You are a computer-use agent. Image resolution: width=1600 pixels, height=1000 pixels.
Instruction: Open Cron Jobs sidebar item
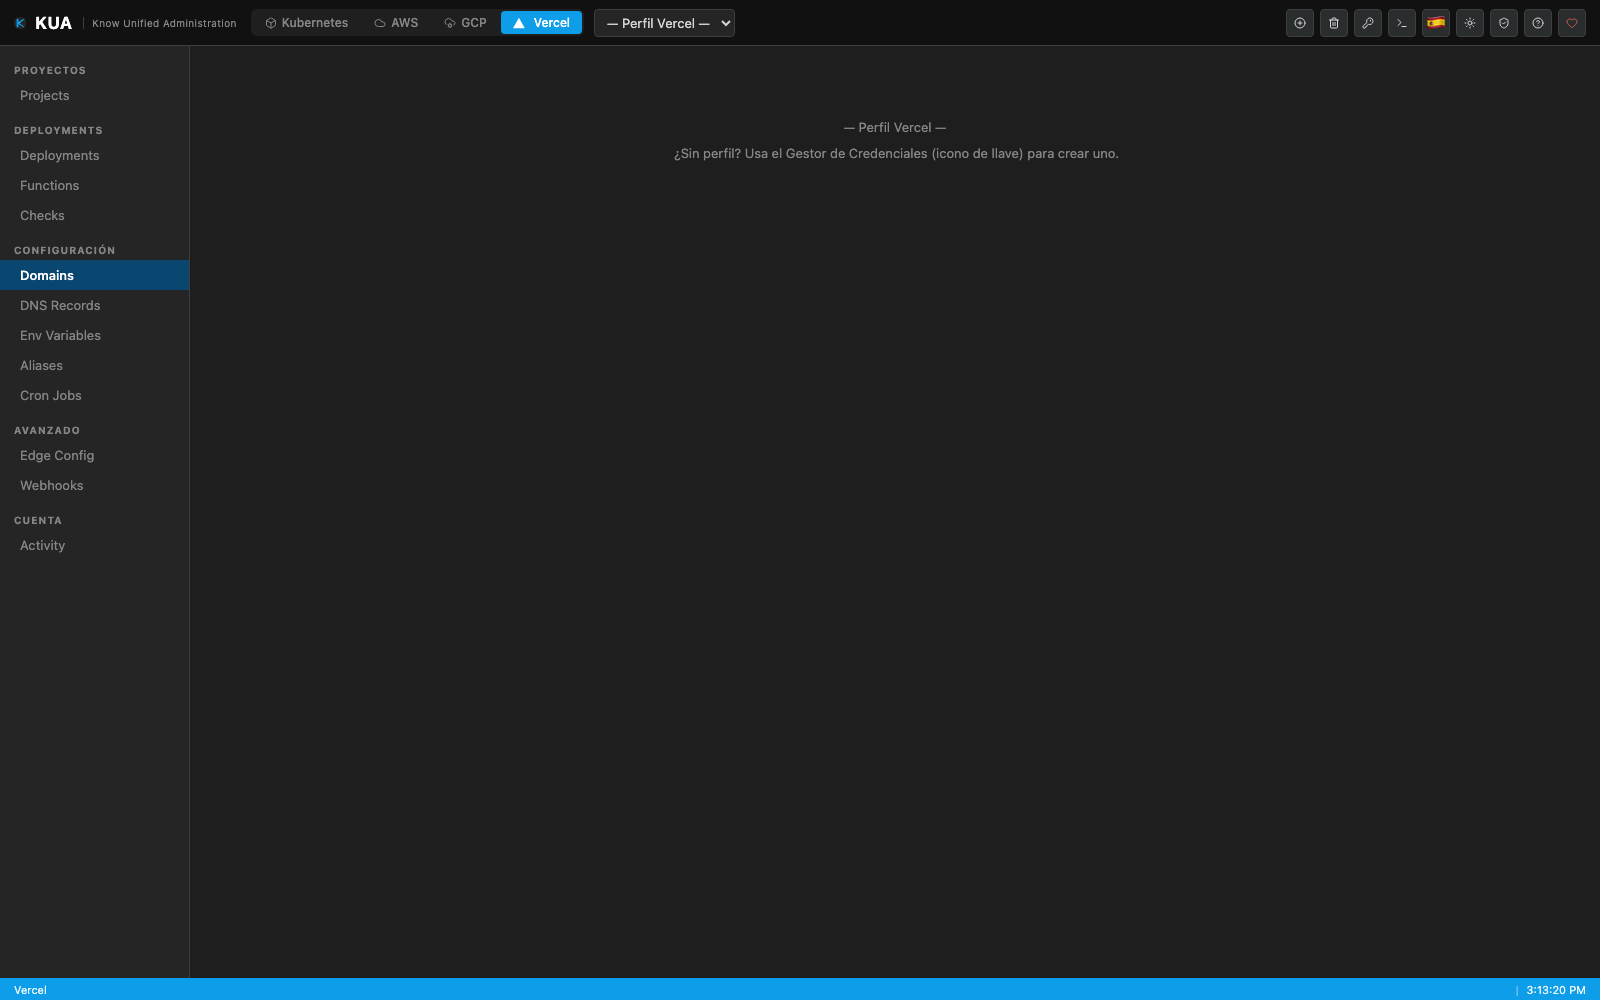click(x=94, y=396)
